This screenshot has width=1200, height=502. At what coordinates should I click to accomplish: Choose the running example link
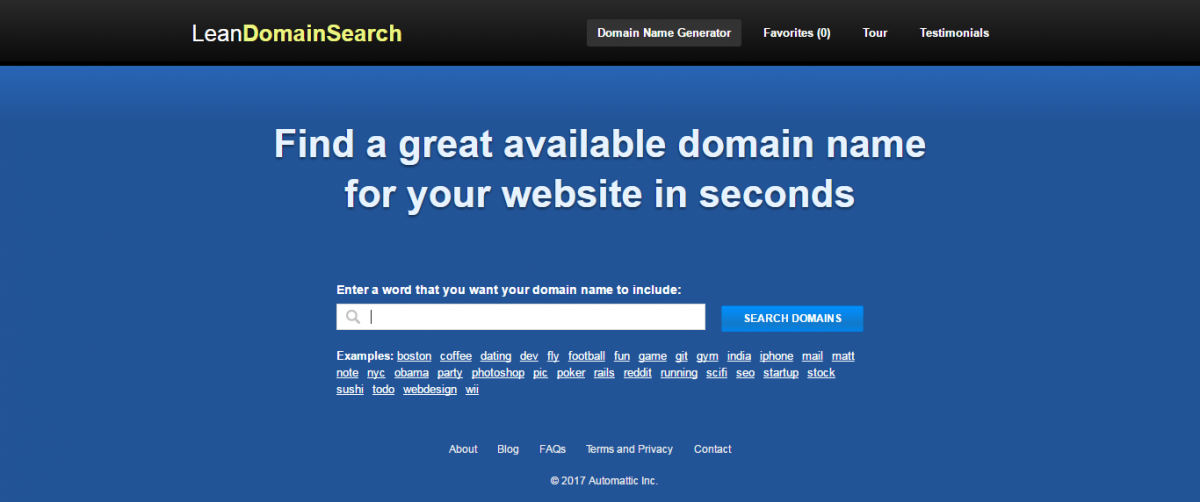[679, 373]
